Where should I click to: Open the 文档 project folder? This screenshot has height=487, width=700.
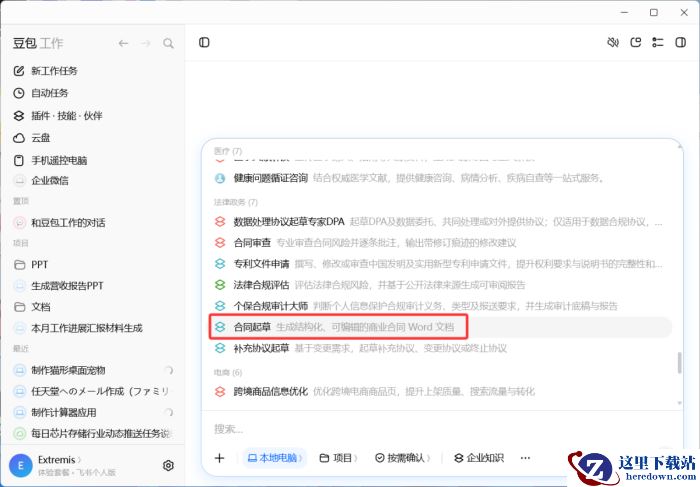(41, 307)
